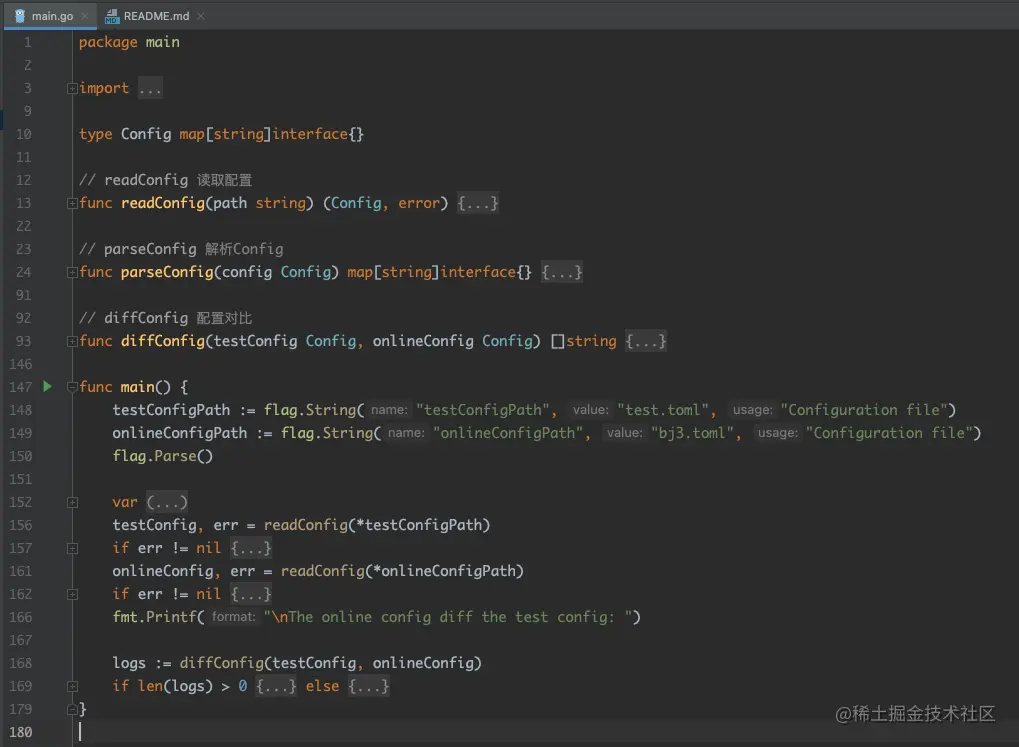Expand the fold marker on line 162
The height and width of the screenshot is (747, 1019).
tap(72, 594)
